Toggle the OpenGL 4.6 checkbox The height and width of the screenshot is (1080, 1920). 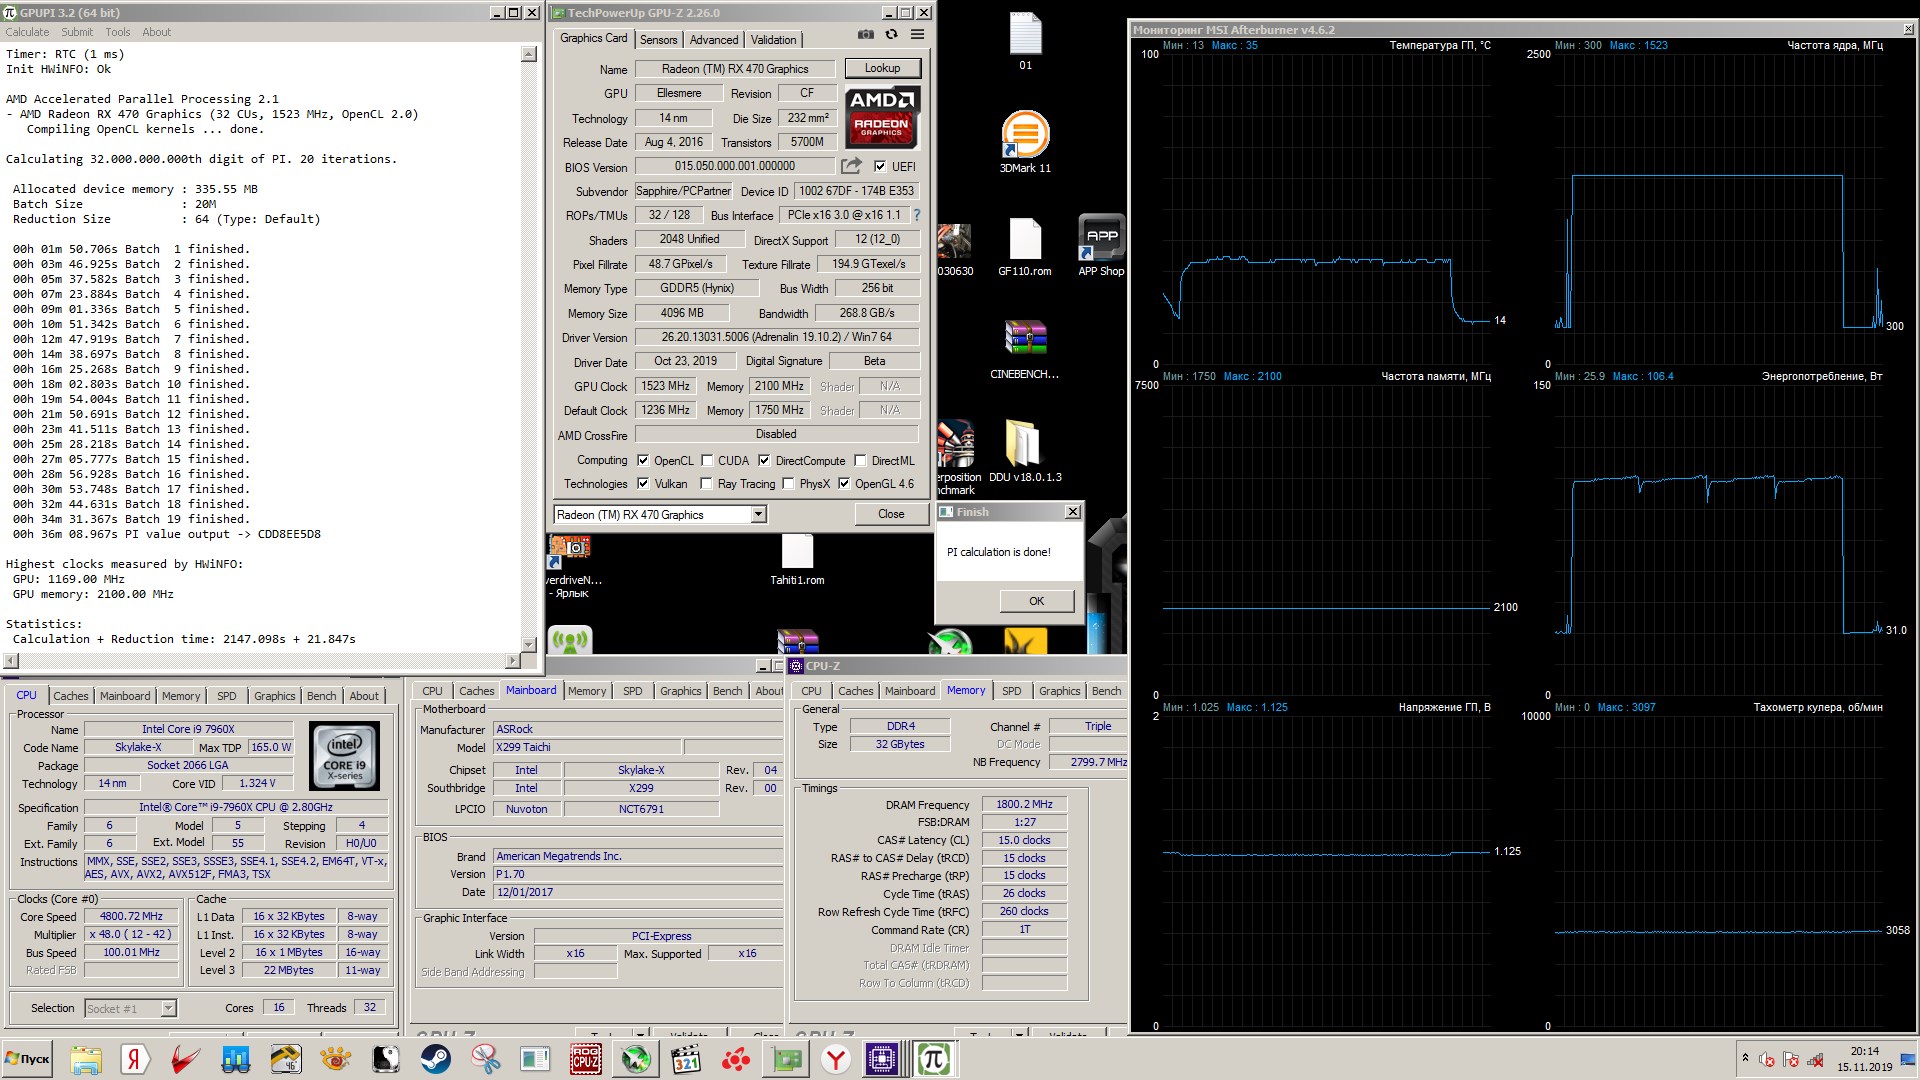[x=844, y=484]
